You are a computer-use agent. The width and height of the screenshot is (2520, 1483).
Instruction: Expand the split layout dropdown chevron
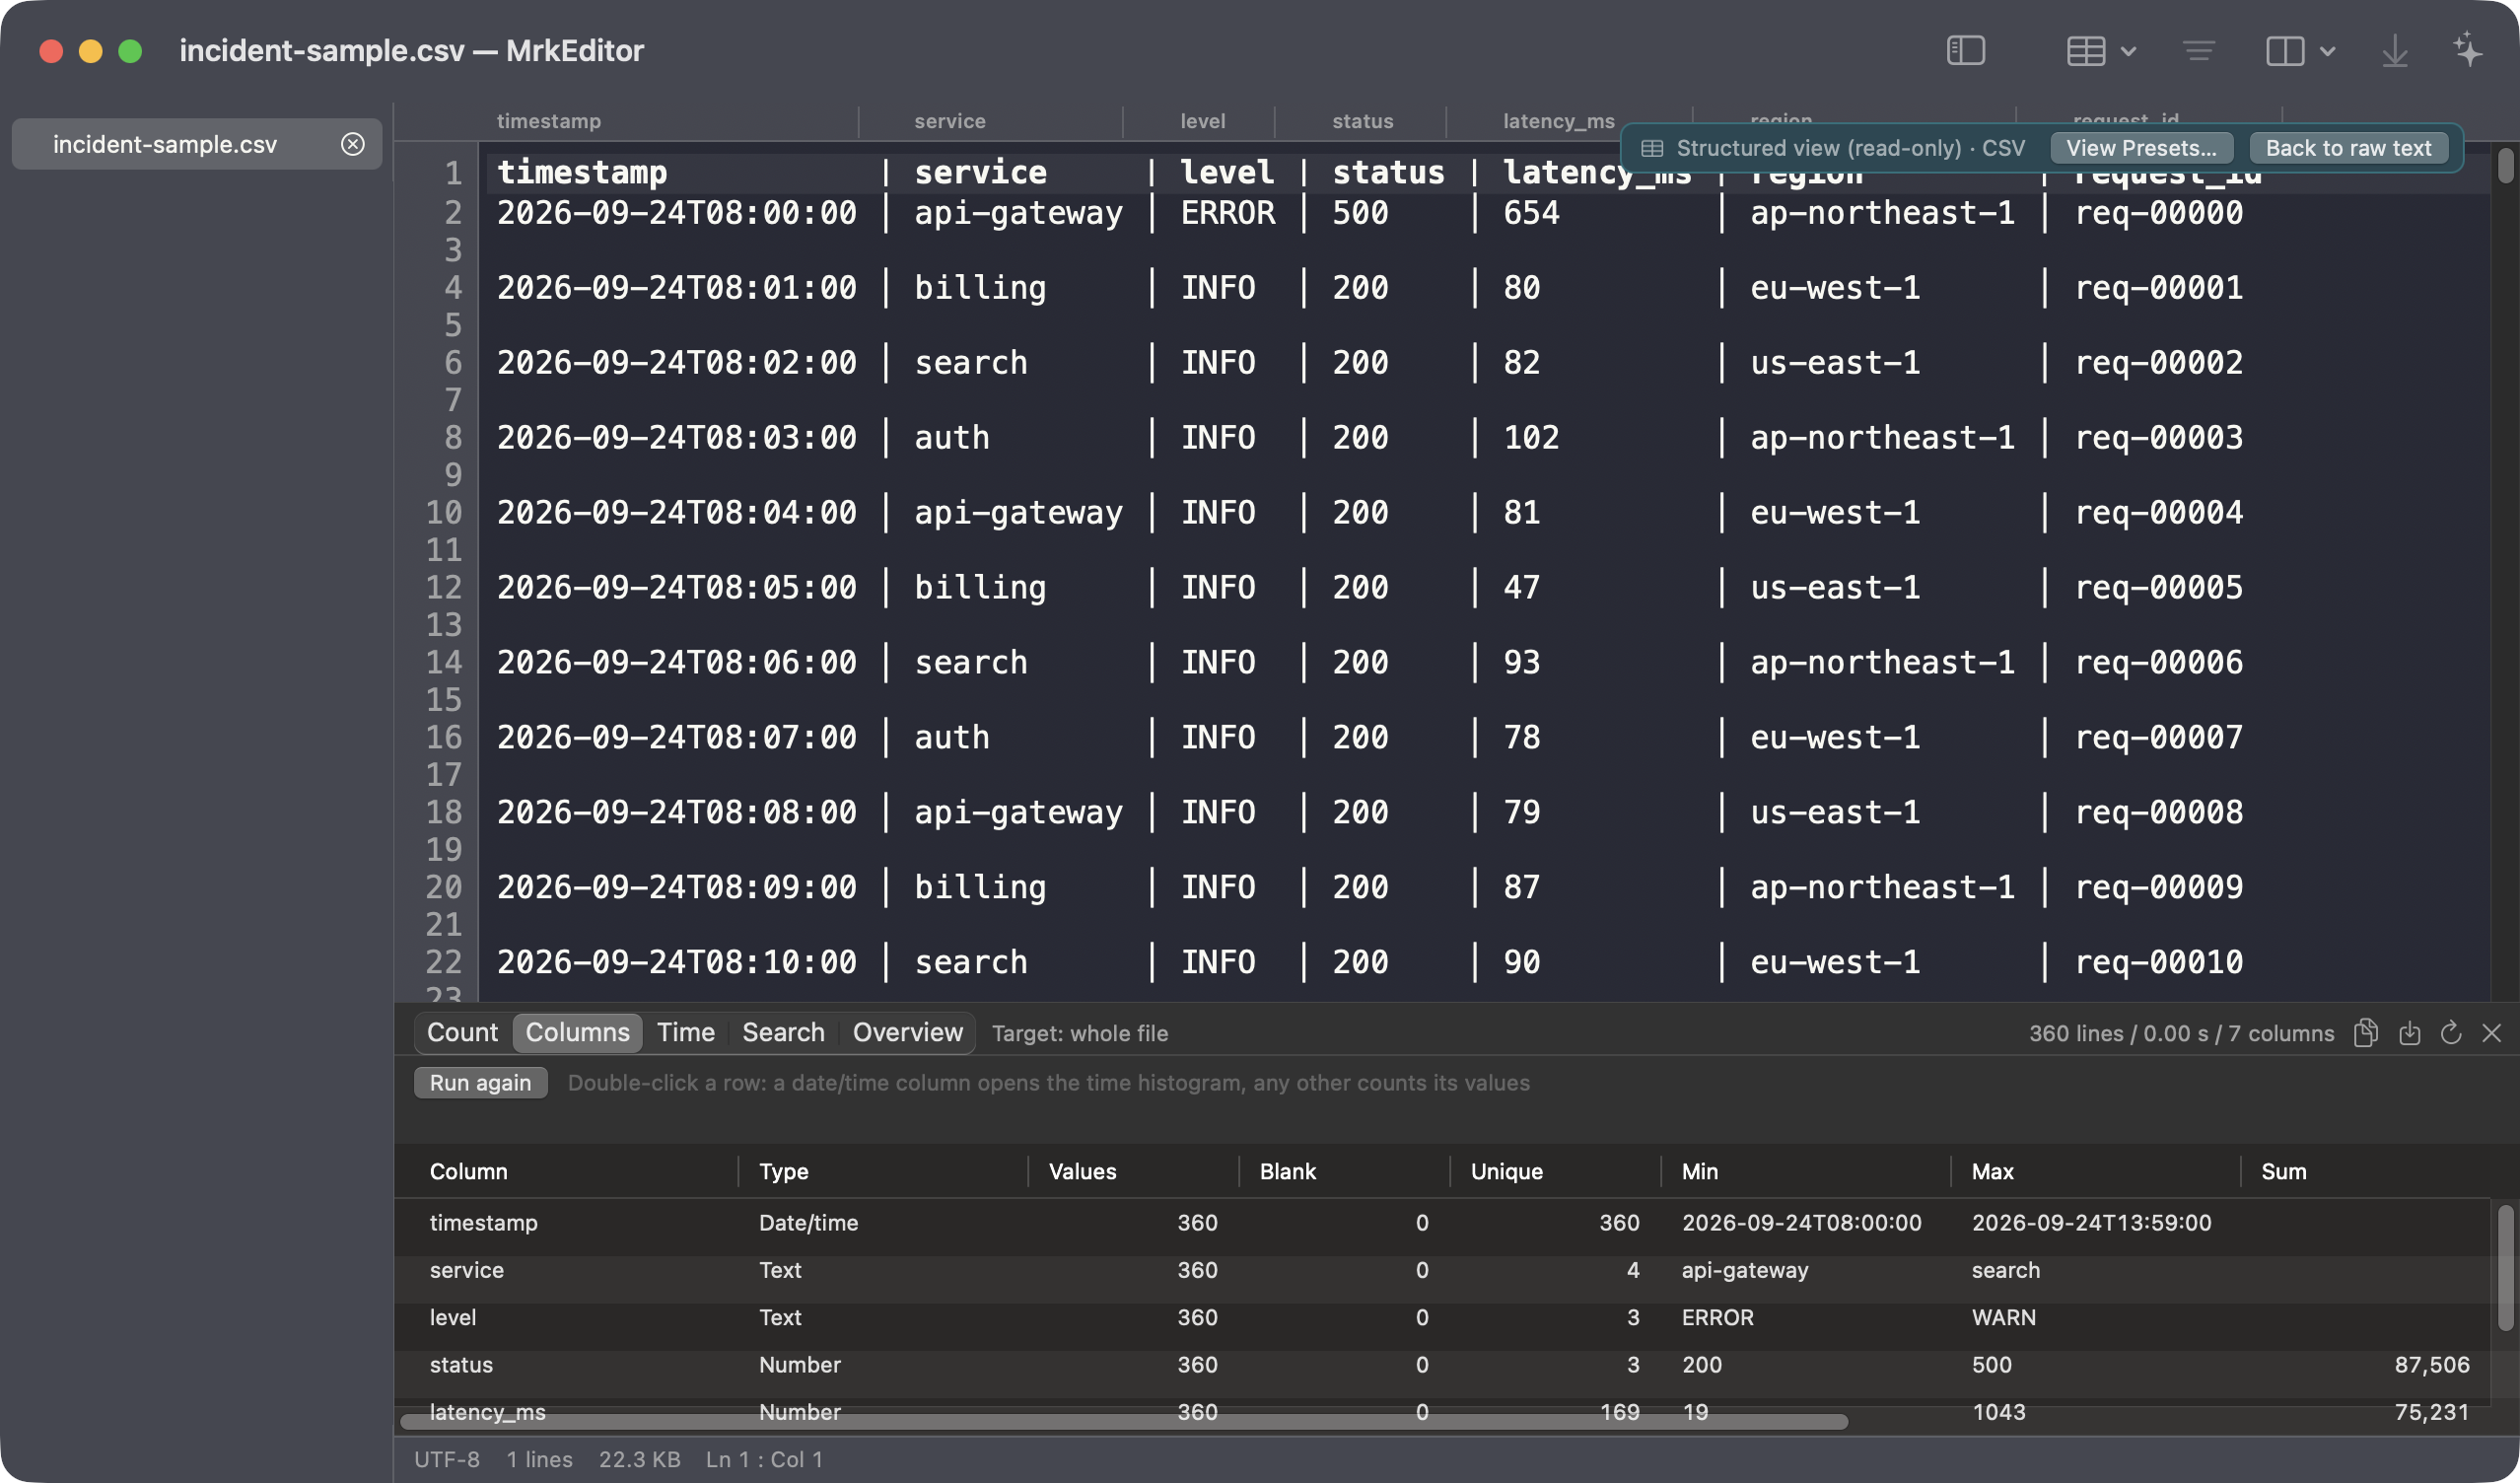(x=2327, y=51)
